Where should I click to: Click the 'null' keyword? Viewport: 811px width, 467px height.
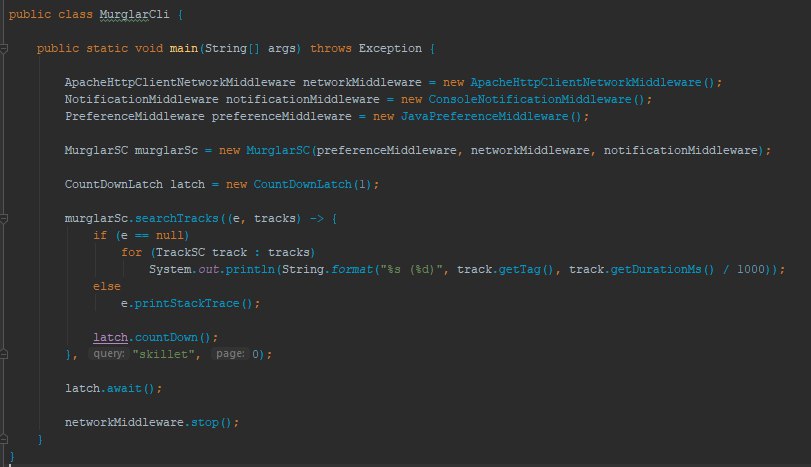(x=169, y=235)
